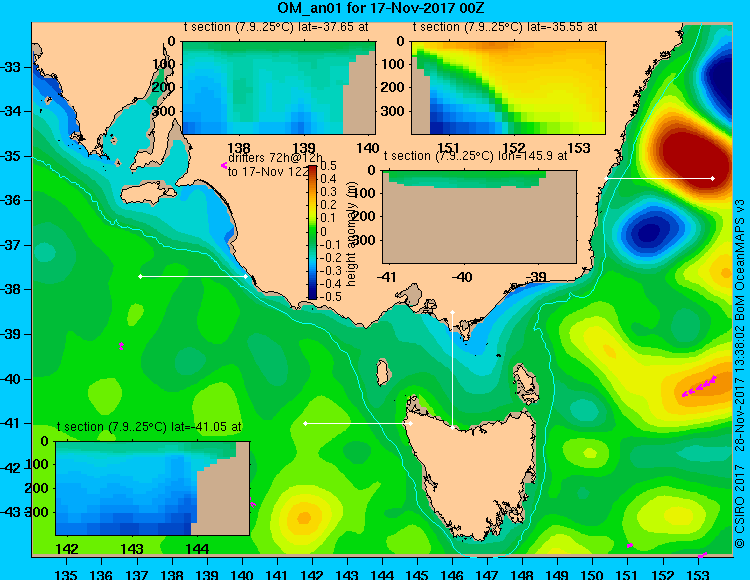
Task: Click the magenta drifter marker beside the drifters legend
Action: click(224, 165)
